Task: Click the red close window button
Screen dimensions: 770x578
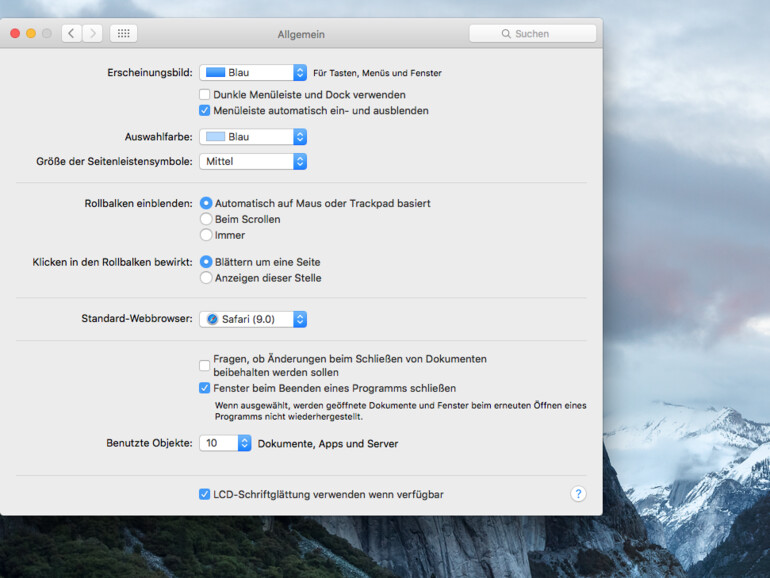Action: tap(15, 33)
